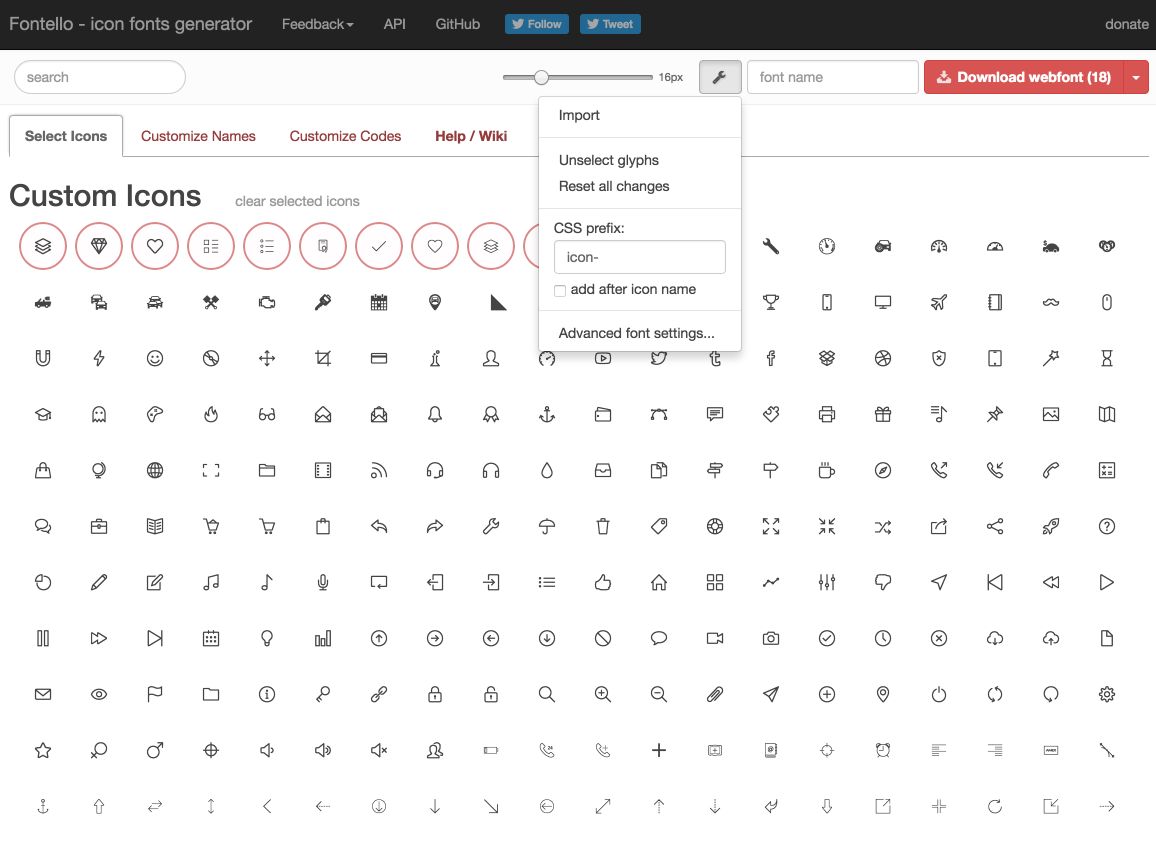Choose the settings gear icon glyph
1156x850 pixels.
[1107, 694]
